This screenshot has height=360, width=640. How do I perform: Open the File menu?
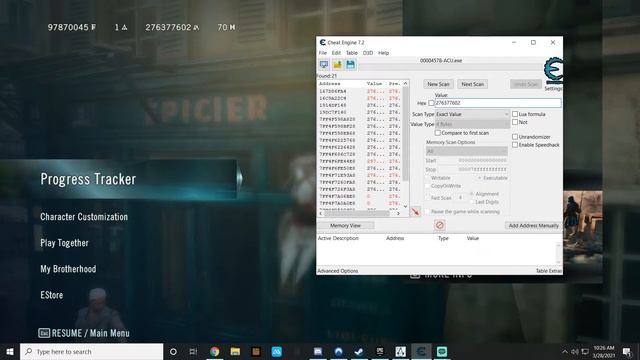[322, 53]
